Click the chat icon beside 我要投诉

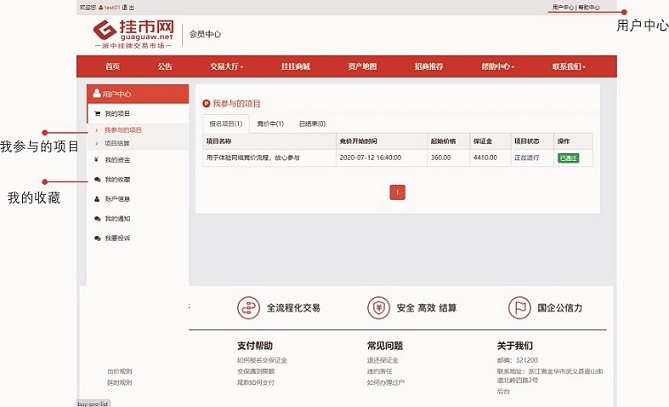97,238
